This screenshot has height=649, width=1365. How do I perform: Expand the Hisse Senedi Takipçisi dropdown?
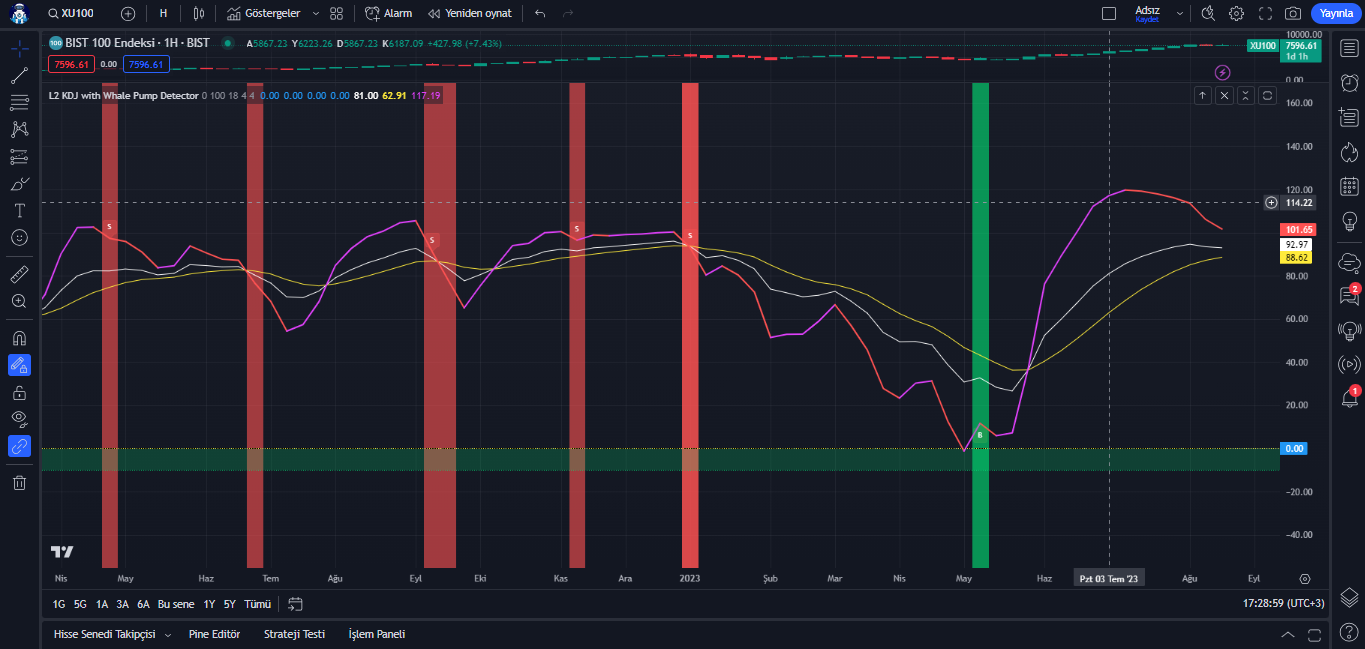pyautogui.click(x=167, y=635)
